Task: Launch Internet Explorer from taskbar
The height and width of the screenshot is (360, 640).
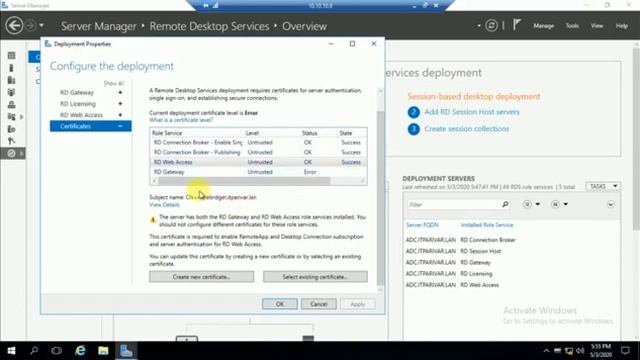Action: [x=80, y=351]
